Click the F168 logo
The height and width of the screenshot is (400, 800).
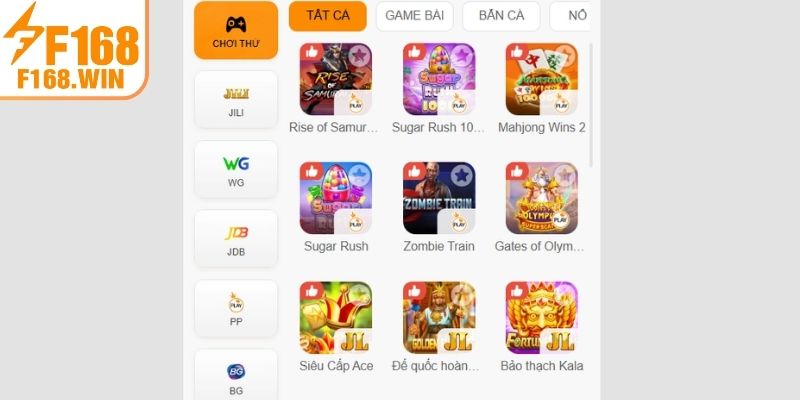pyautogui.click(x=73, y=48)
